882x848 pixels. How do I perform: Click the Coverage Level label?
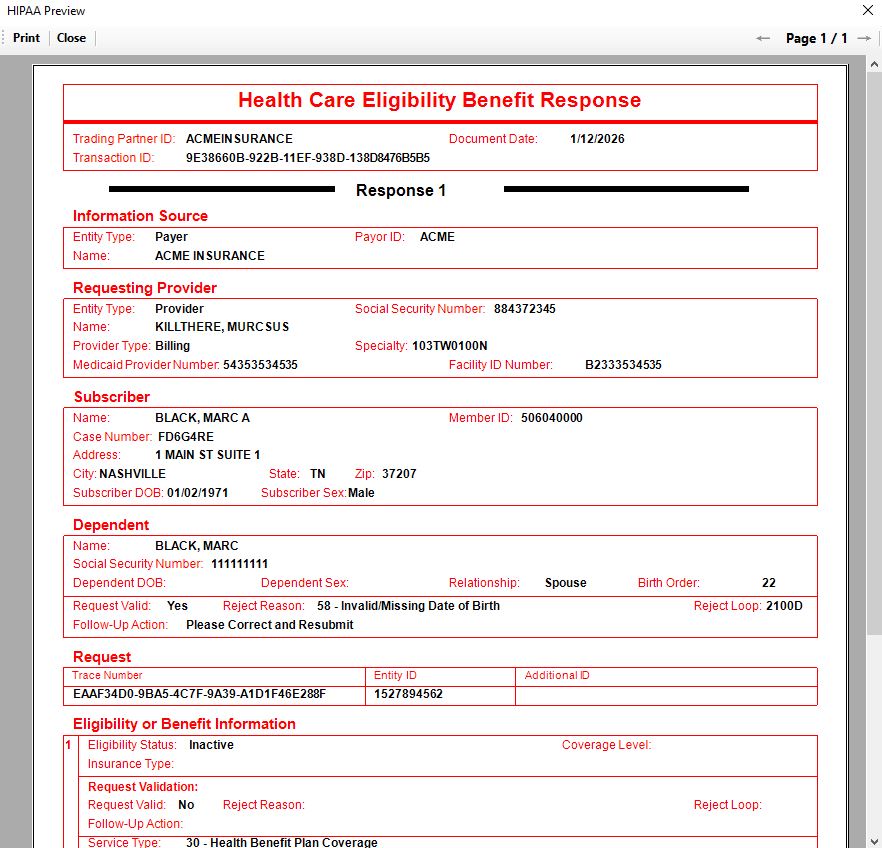(x=606, y=745)
